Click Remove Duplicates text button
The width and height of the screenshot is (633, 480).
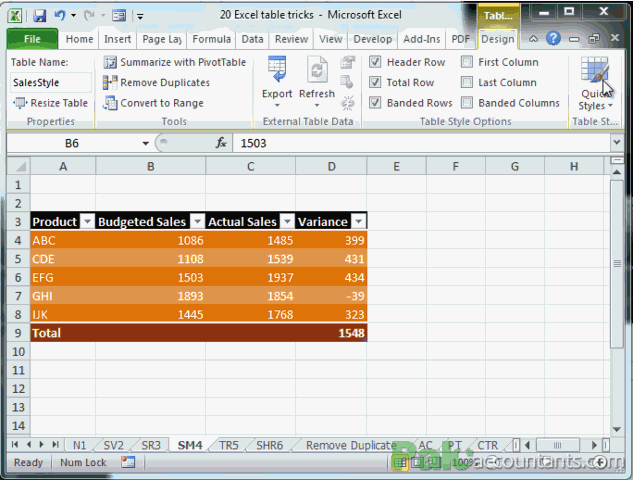click(x=165, y=83)
